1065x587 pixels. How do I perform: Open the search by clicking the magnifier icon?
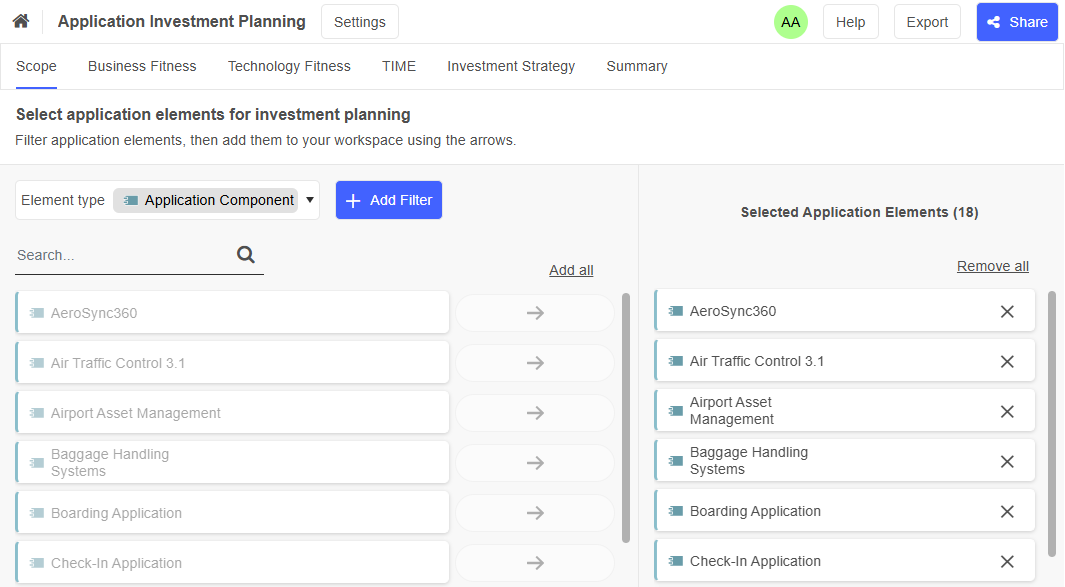coord(245,255)
